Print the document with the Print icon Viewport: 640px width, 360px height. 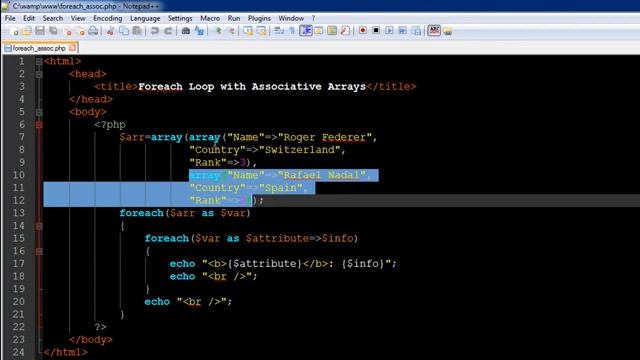(x=93, y=31)
